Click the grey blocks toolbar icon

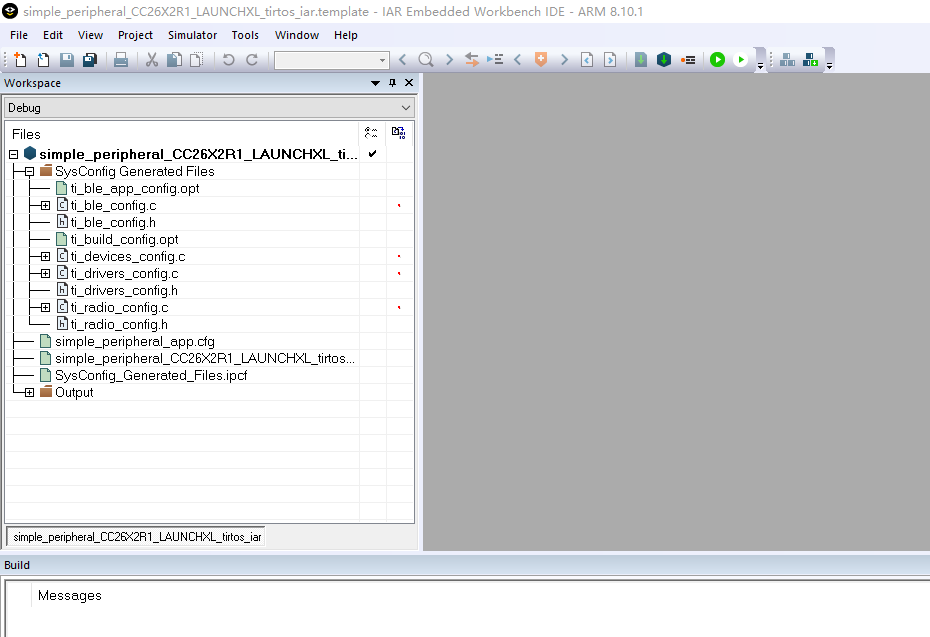788,59
